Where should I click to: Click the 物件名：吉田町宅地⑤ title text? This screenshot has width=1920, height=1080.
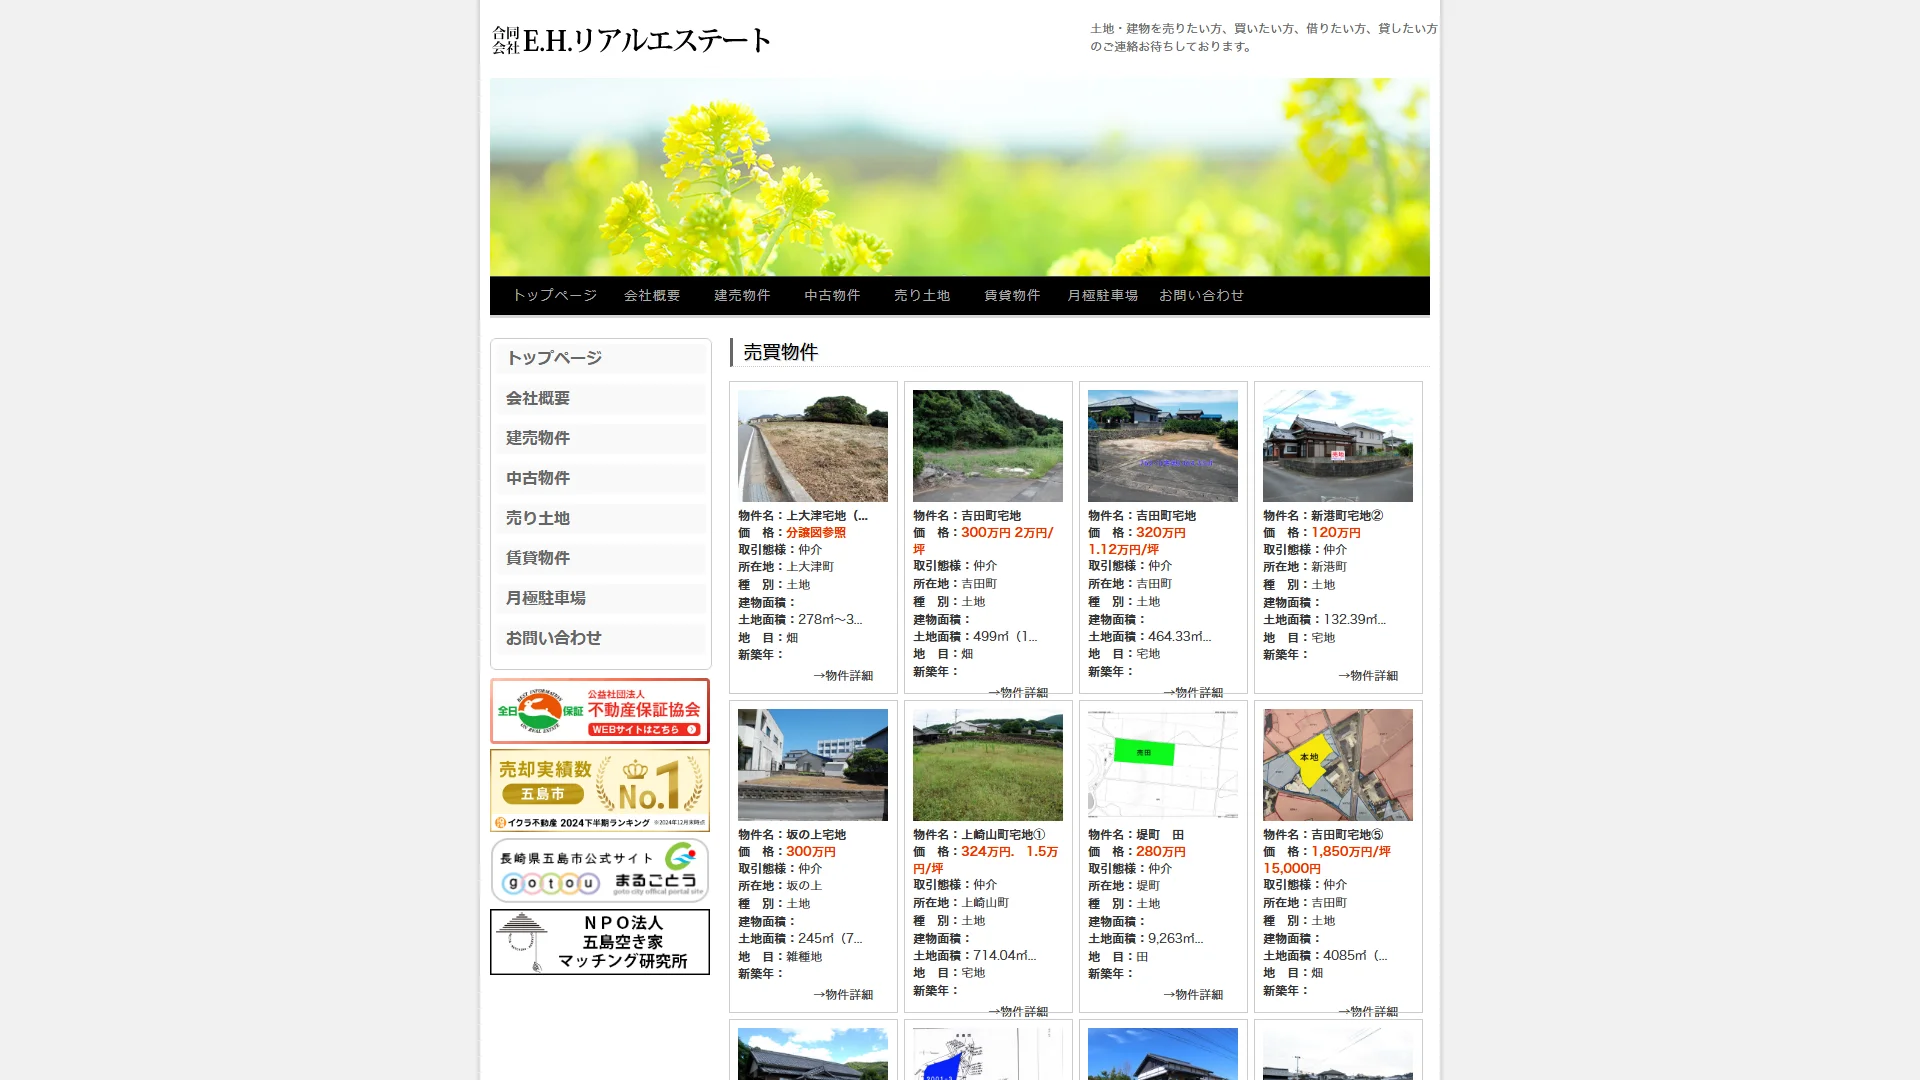tap(1323, 835)
